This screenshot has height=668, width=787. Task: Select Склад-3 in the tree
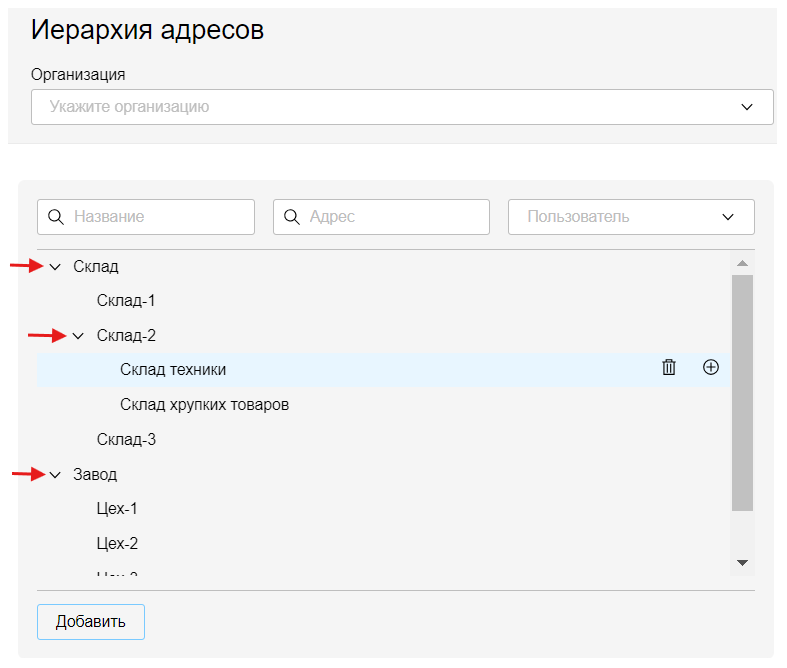(126, 440)
